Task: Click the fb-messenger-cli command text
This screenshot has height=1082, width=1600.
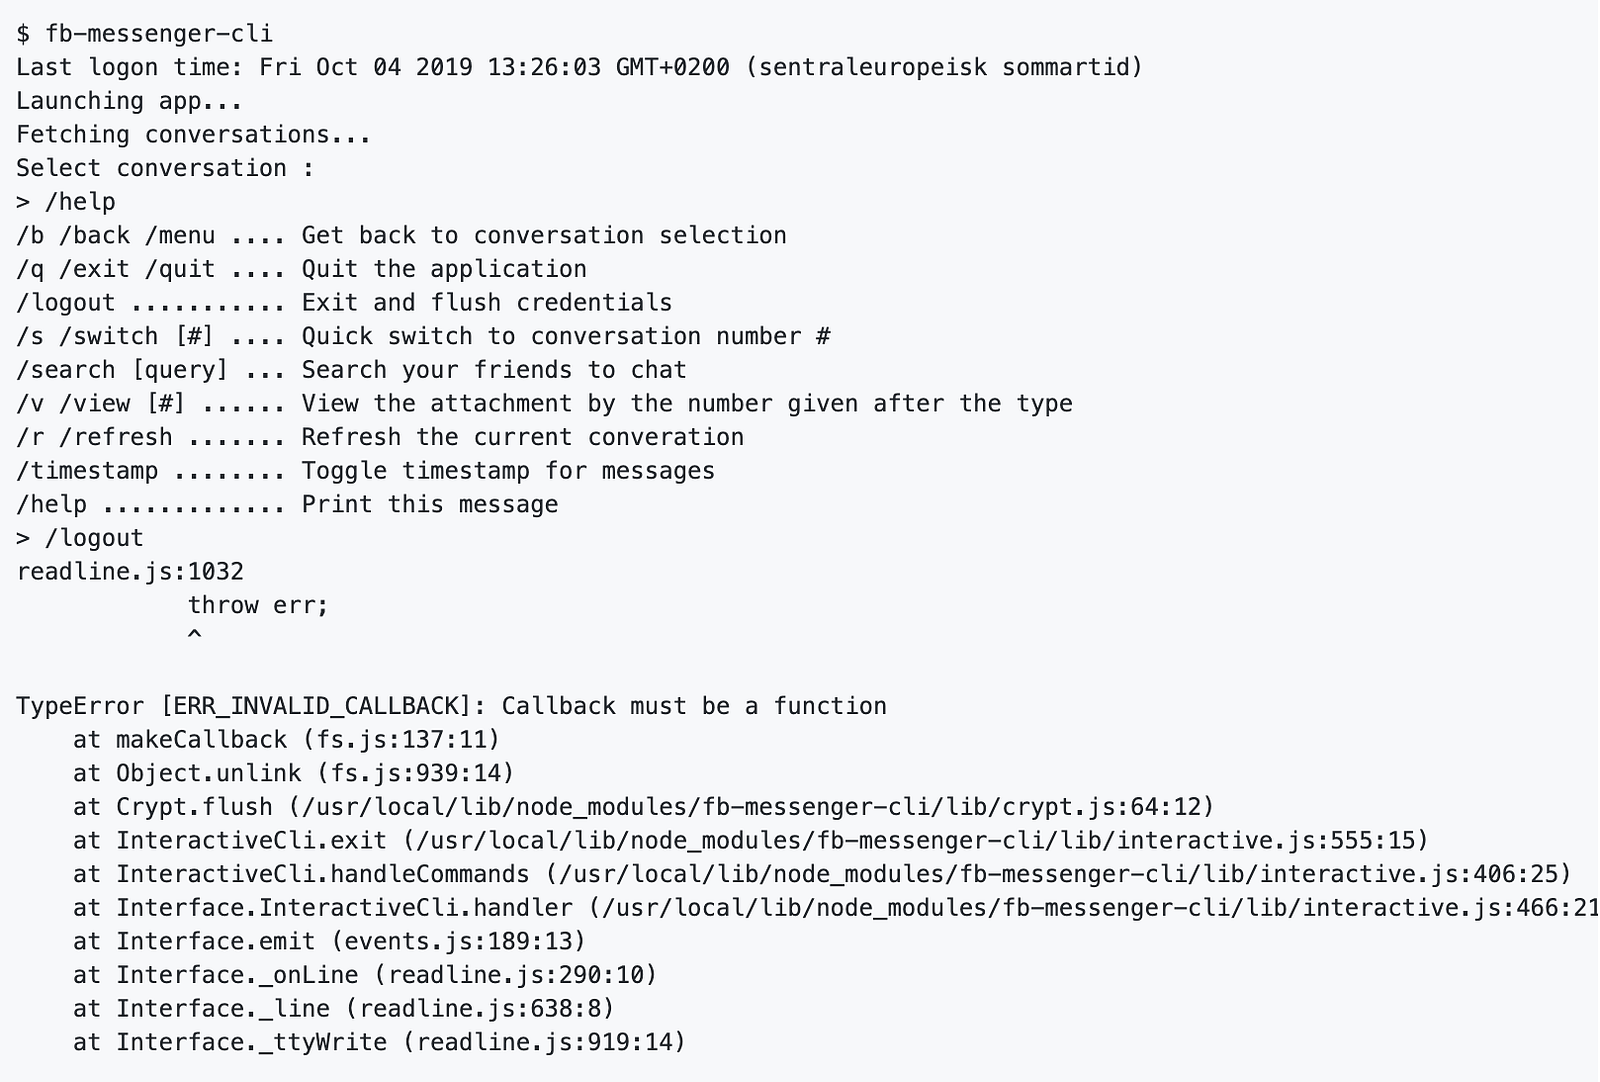Action: pyautogui.click(x=159, y=33)
